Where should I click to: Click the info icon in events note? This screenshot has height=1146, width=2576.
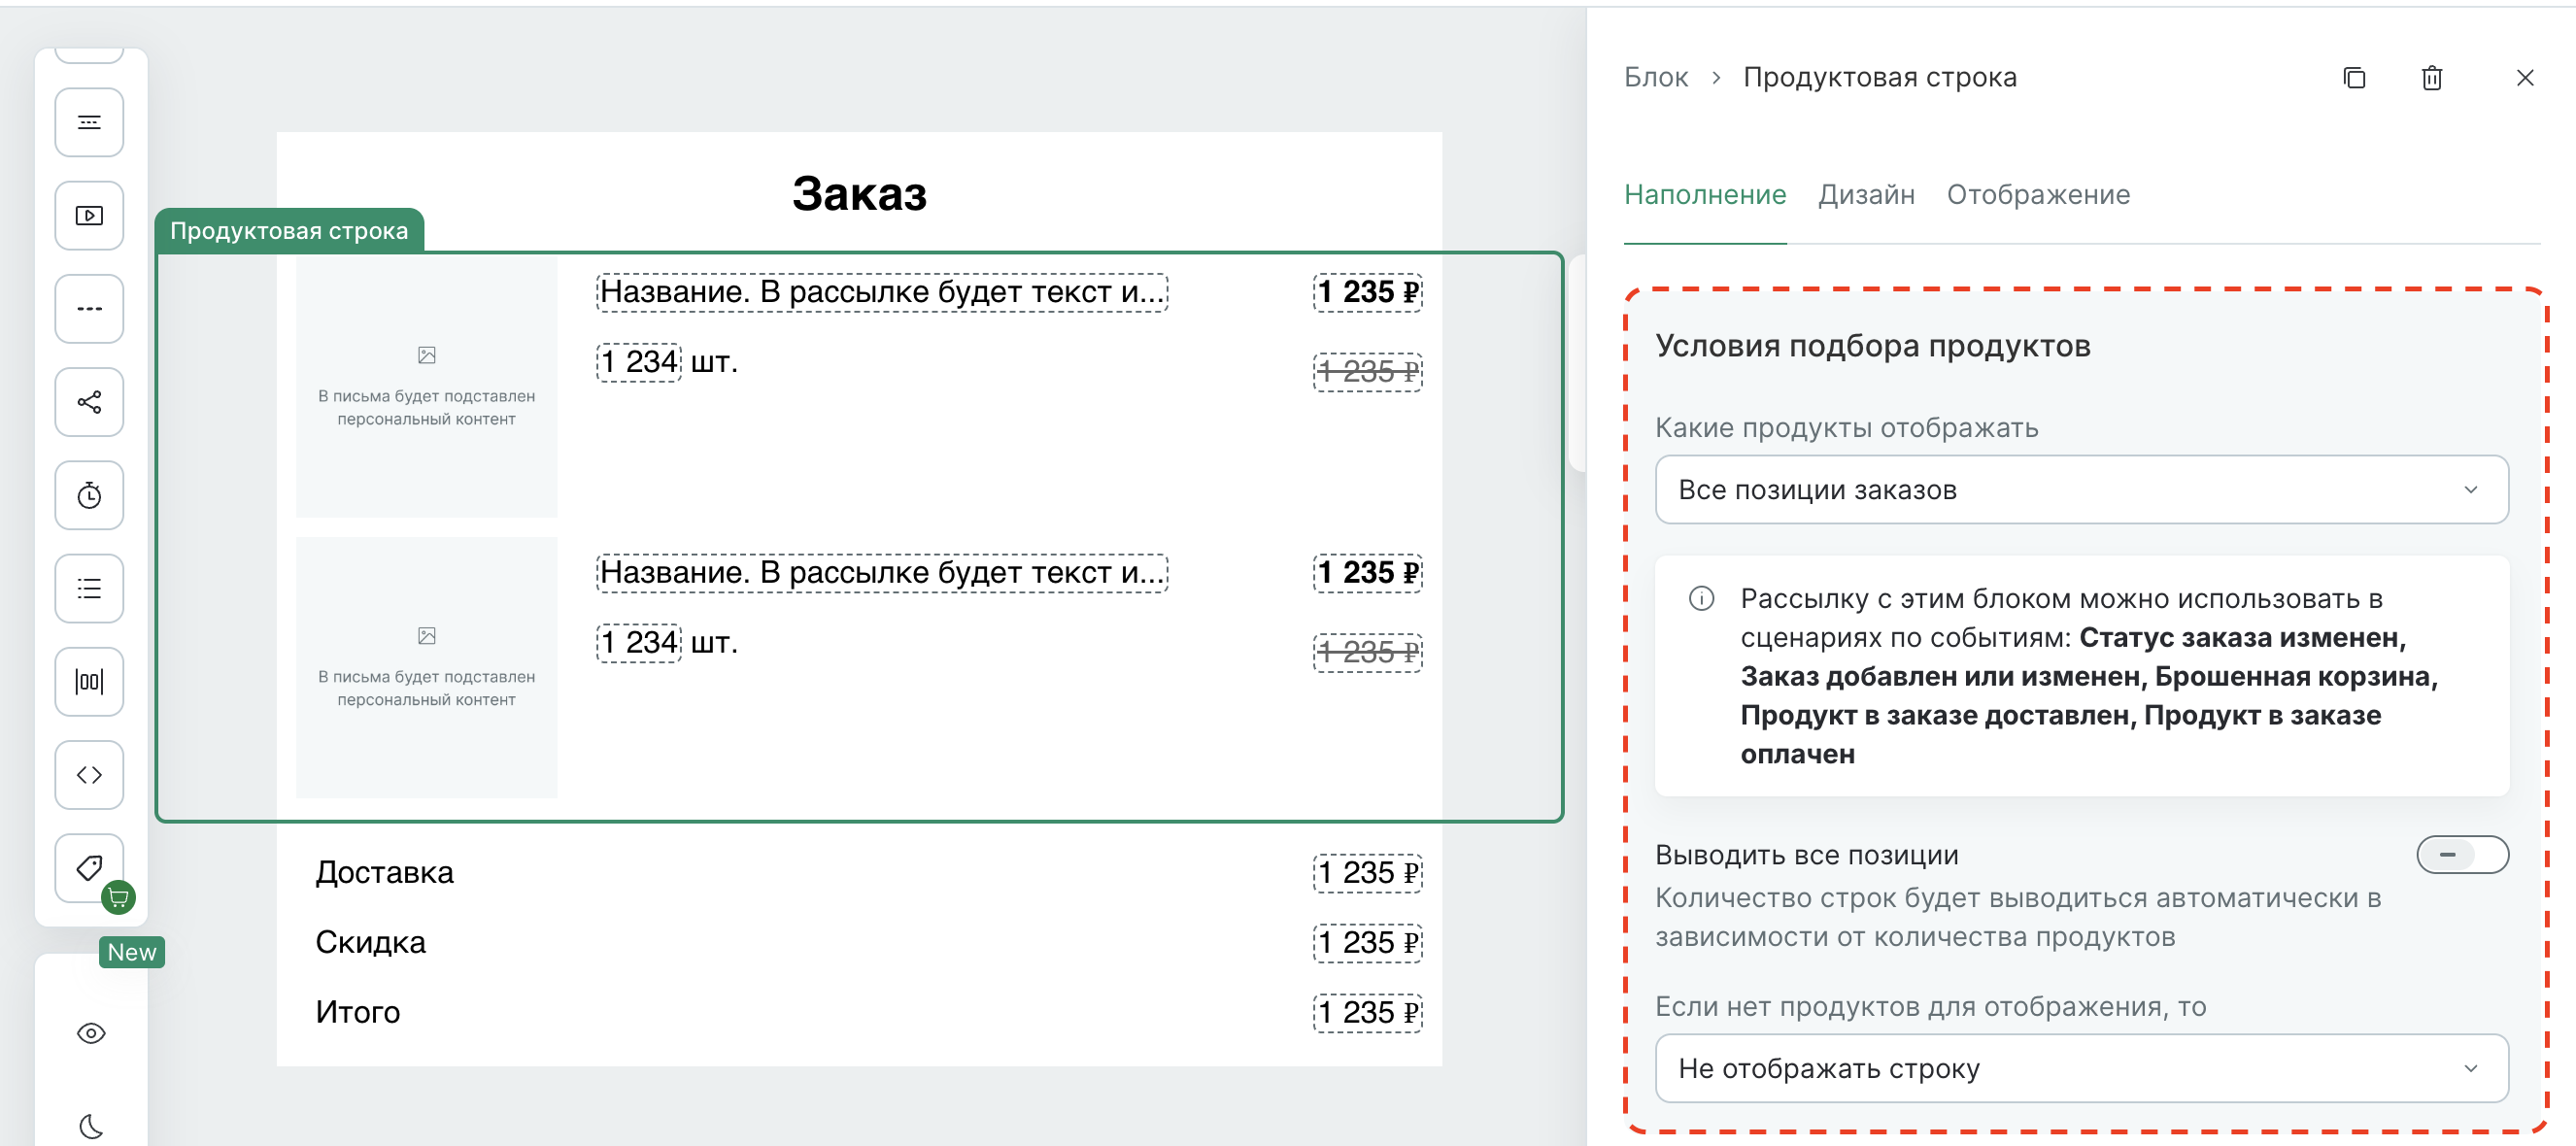click(x=1701, y=598)
